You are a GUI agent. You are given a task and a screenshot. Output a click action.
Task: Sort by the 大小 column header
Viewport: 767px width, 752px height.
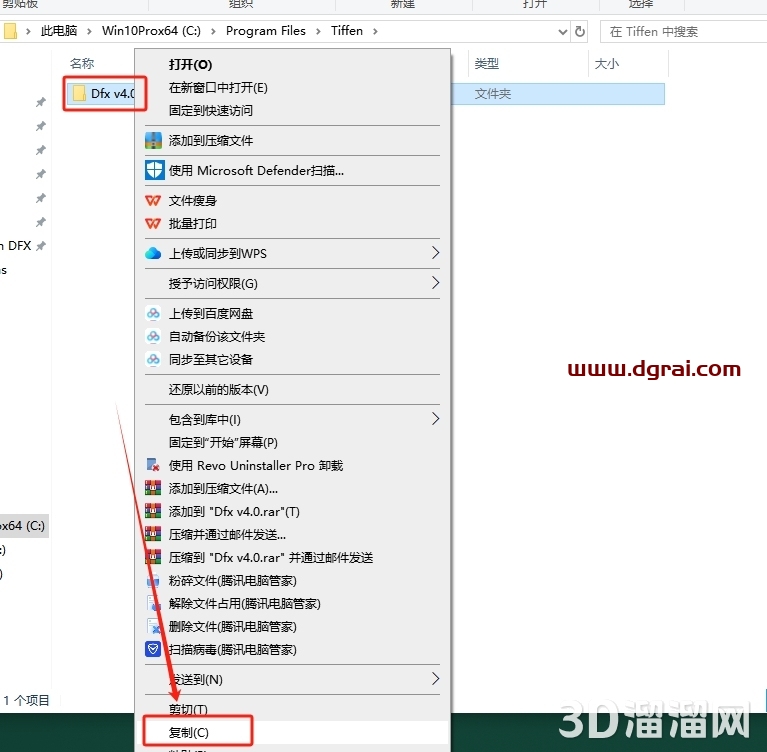607,64
